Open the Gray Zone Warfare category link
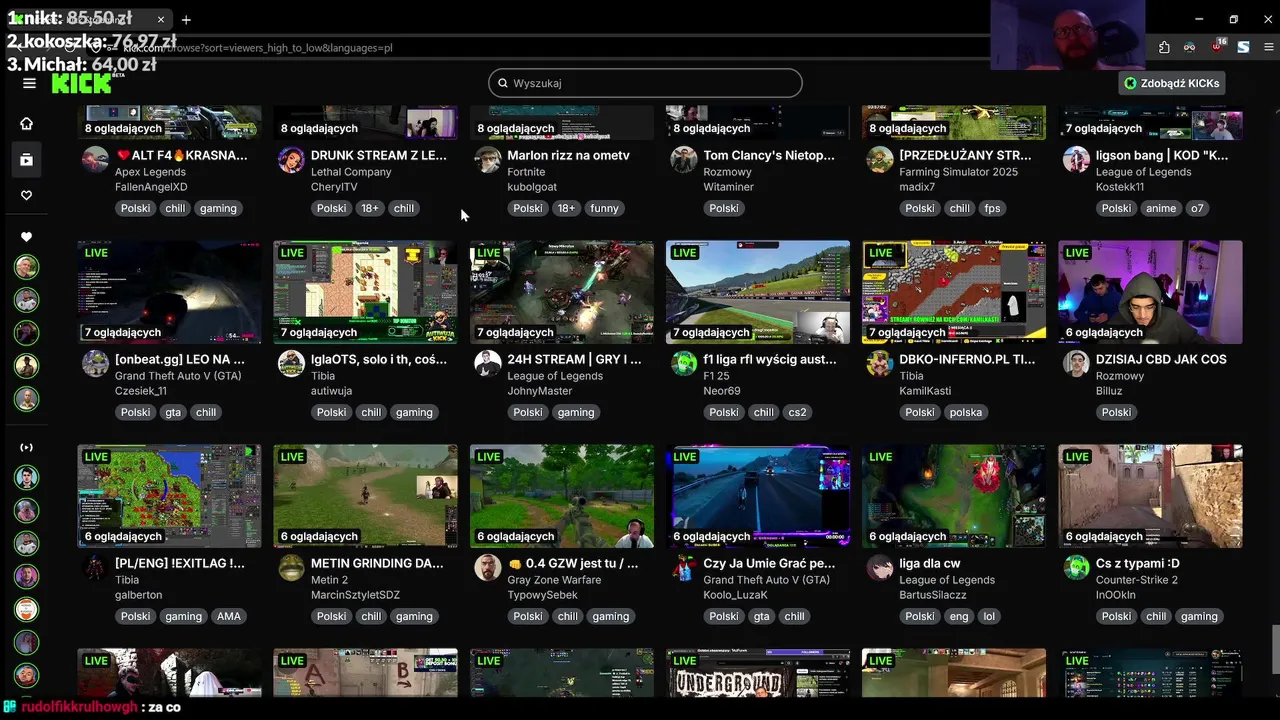The height and width of the screenshot is (720, 1280). (554, 580)
